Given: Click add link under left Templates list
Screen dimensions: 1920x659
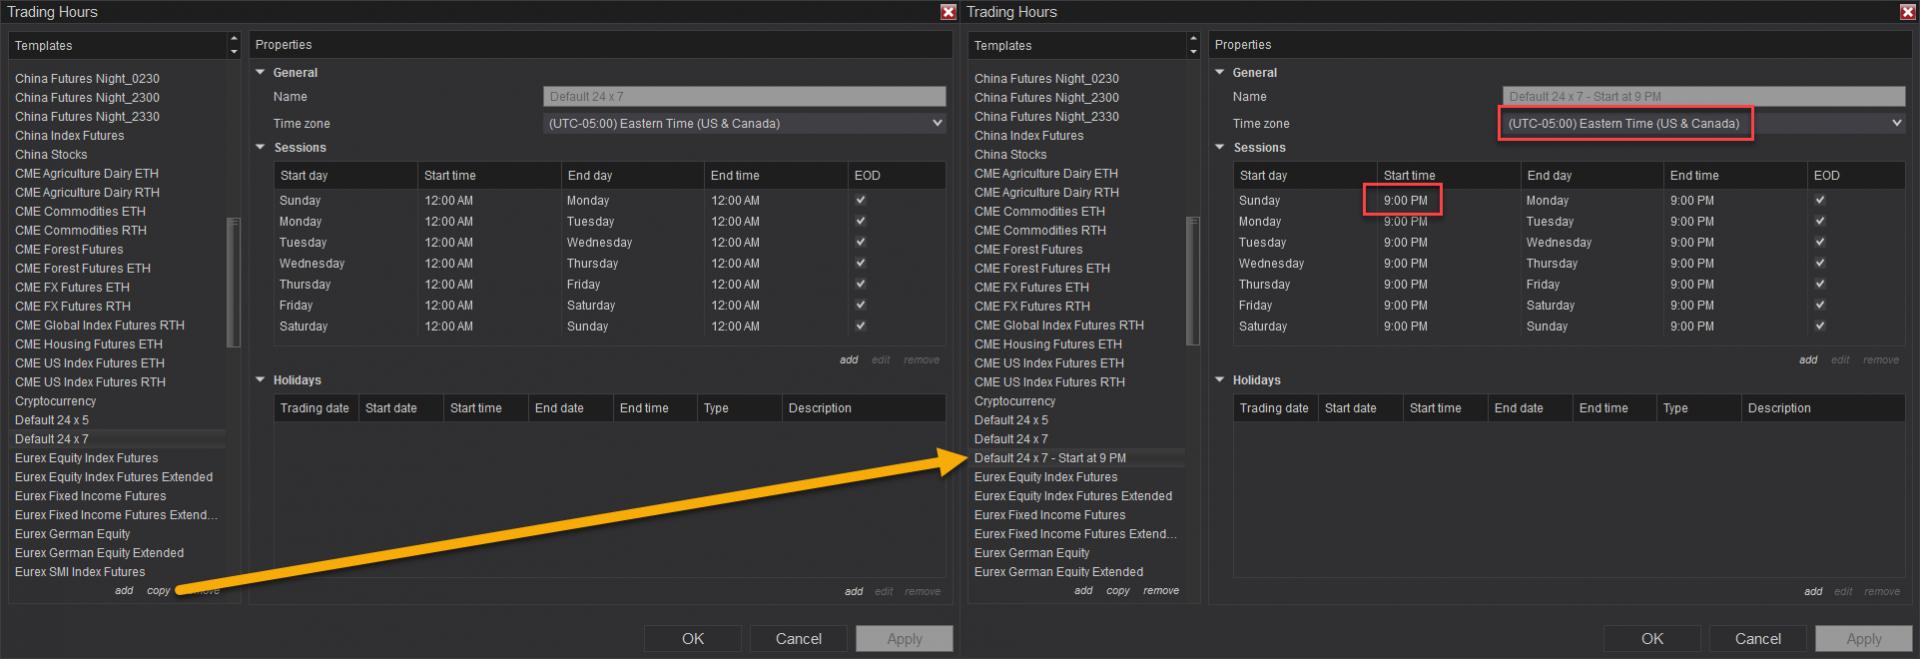Looking at the screenshot, I should coord(124,591).
